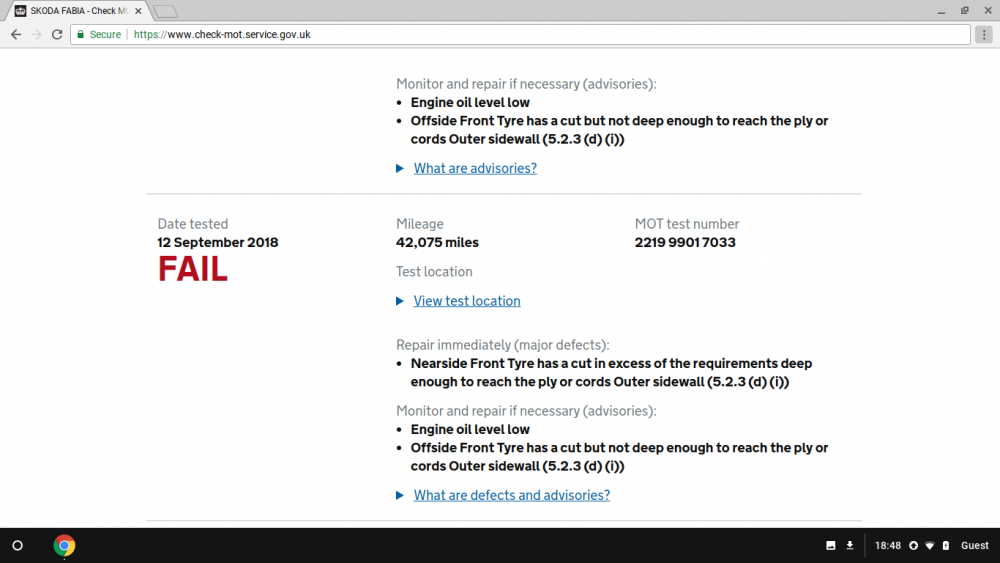Click the circular plus status icon beside clock
This screenshot has height=563, width=1000.
913,546
